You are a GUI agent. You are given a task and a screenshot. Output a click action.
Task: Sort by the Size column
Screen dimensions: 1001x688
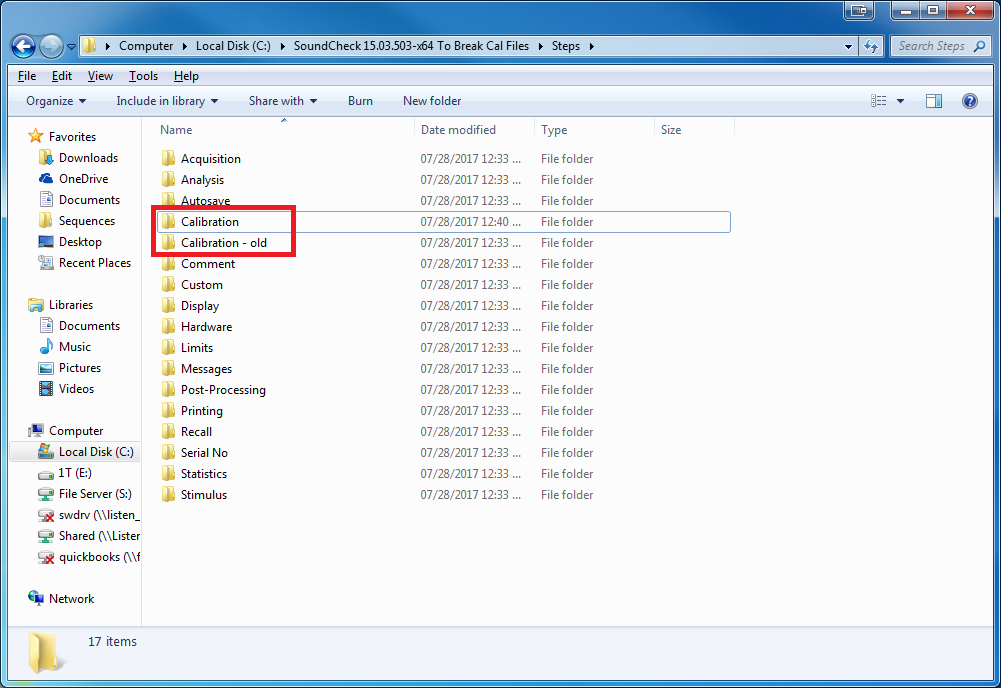671,130
